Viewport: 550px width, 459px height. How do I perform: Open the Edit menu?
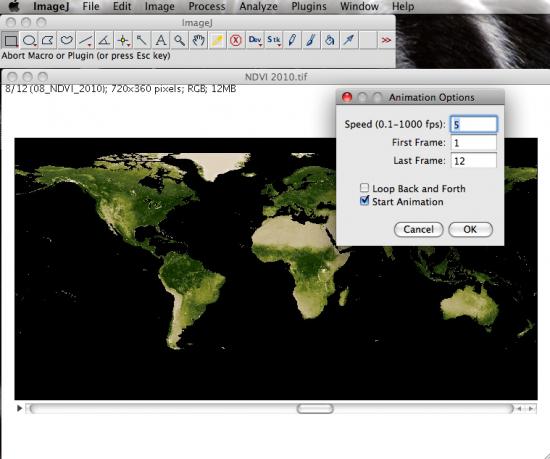pyautogui.click(x=122, y=6)
